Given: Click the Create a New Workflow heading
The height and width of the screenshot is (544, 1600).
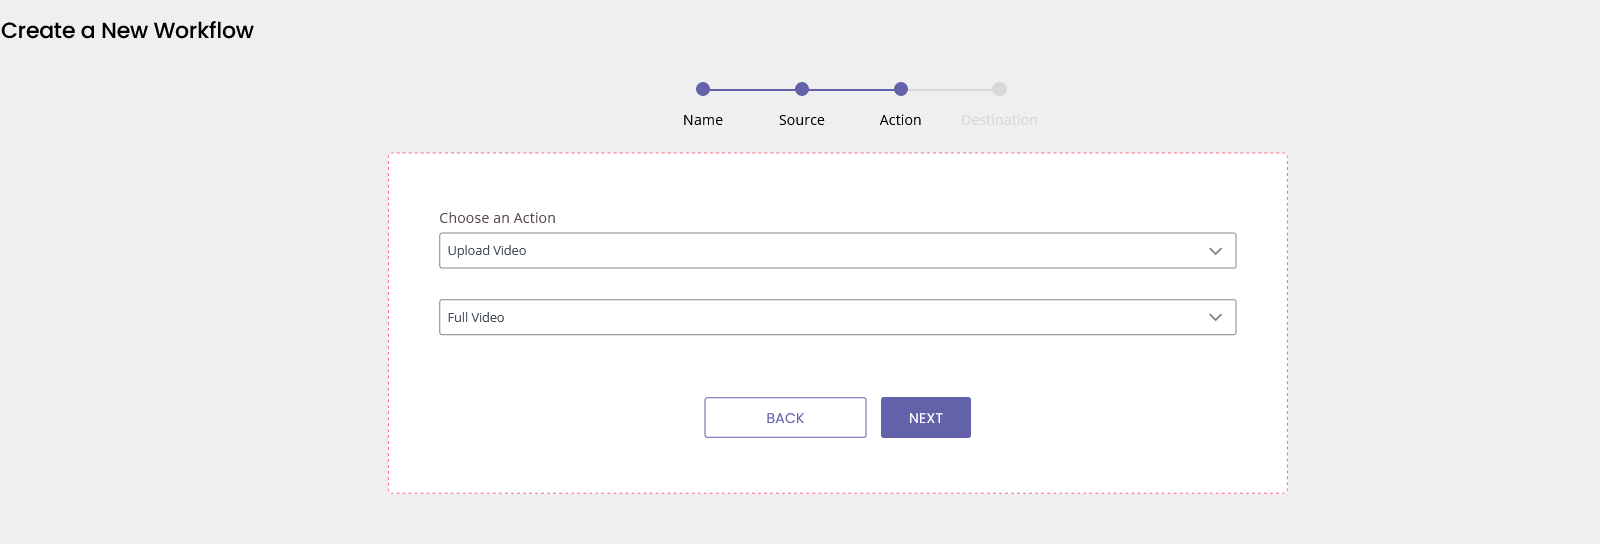Looking at the screenshot, I should [x=127, y=31].
